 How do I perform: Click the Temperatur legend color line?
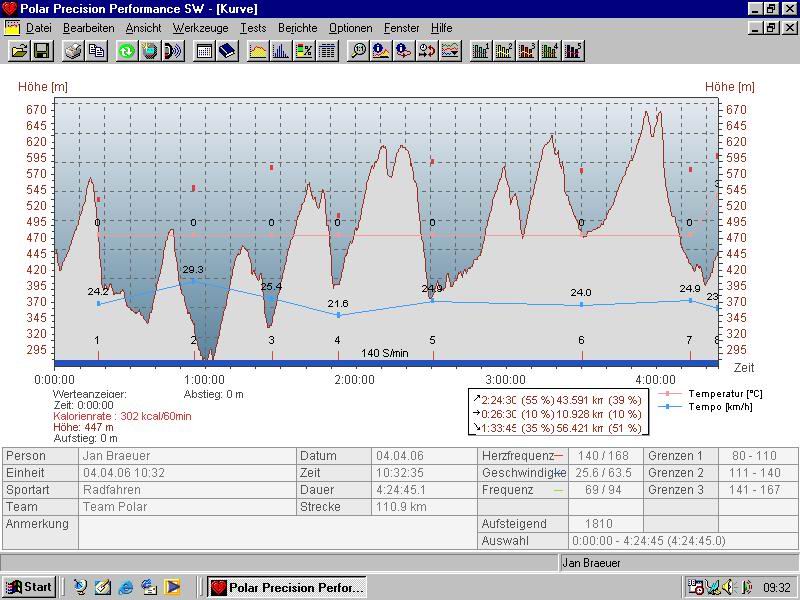point(668,394)
